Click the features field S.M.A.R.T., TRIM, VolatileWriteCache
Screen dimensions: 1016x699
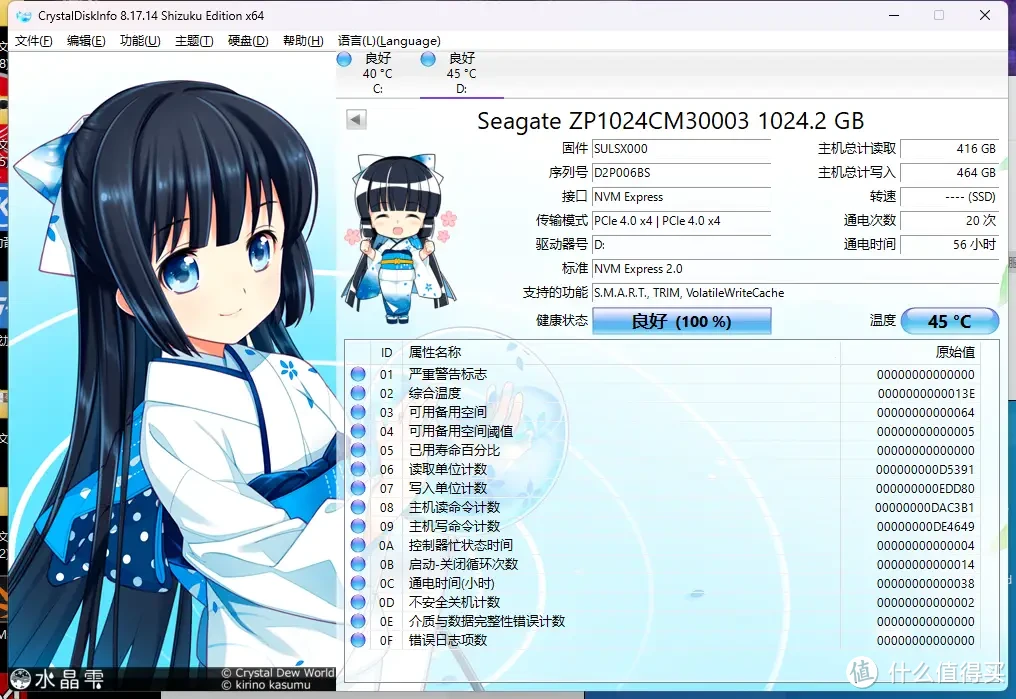point(795,293)
